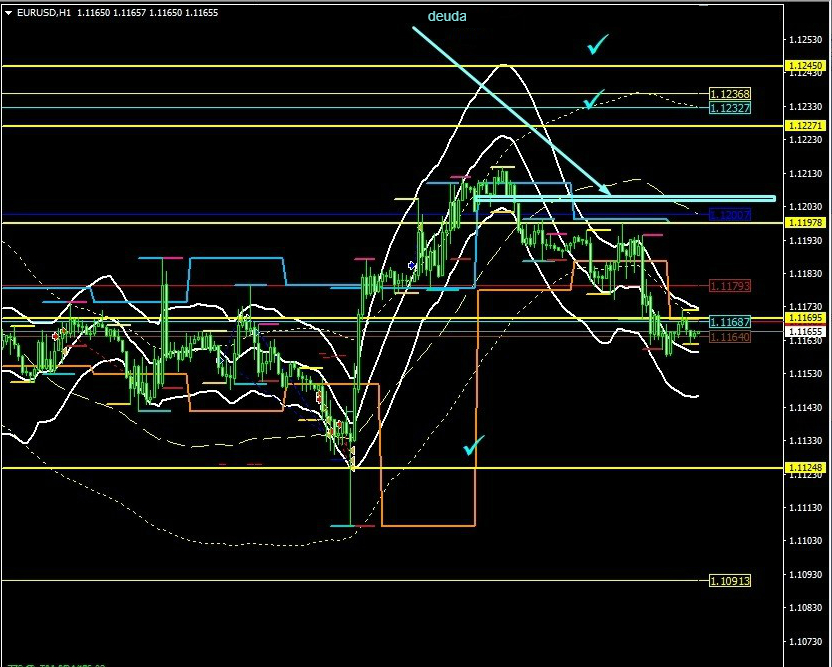Viewport: 832px width, 667px height.
Task: Click the 1.11530 price axis value
Action: coord(806,374)
